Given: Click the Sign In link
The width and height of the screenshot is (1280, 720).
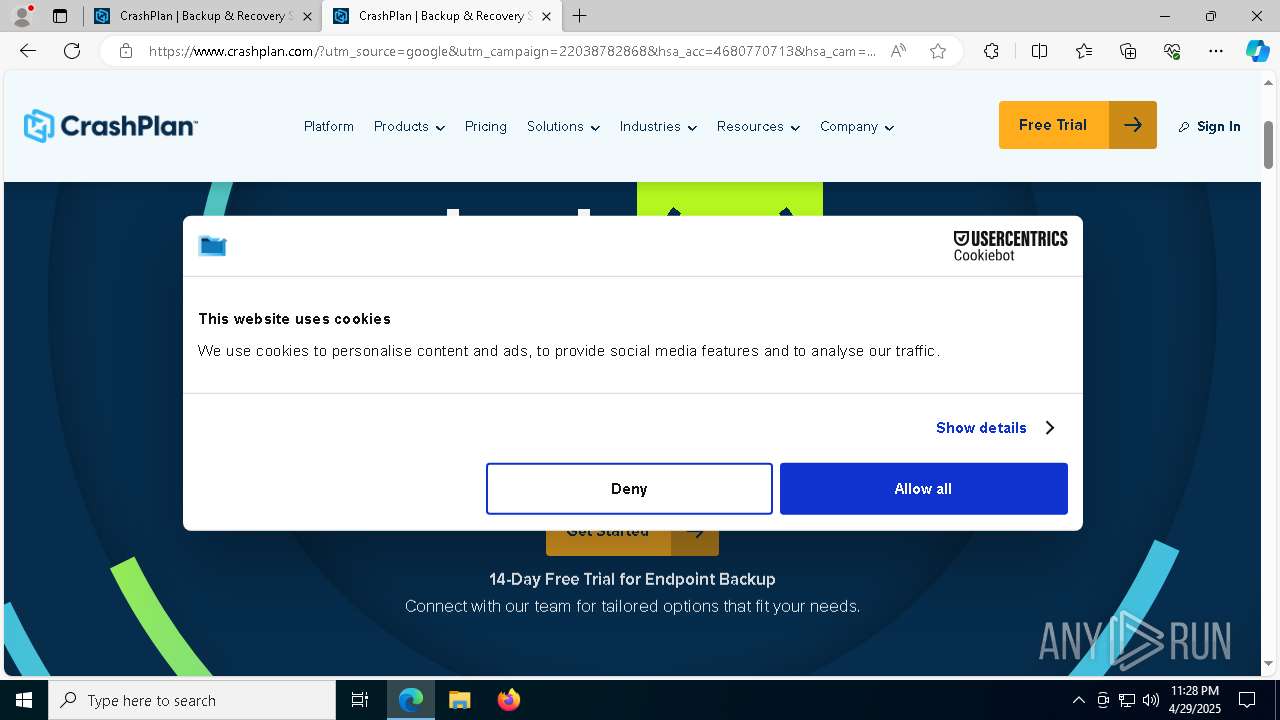Looking at the screenshot, I should tap(1209, 126).
